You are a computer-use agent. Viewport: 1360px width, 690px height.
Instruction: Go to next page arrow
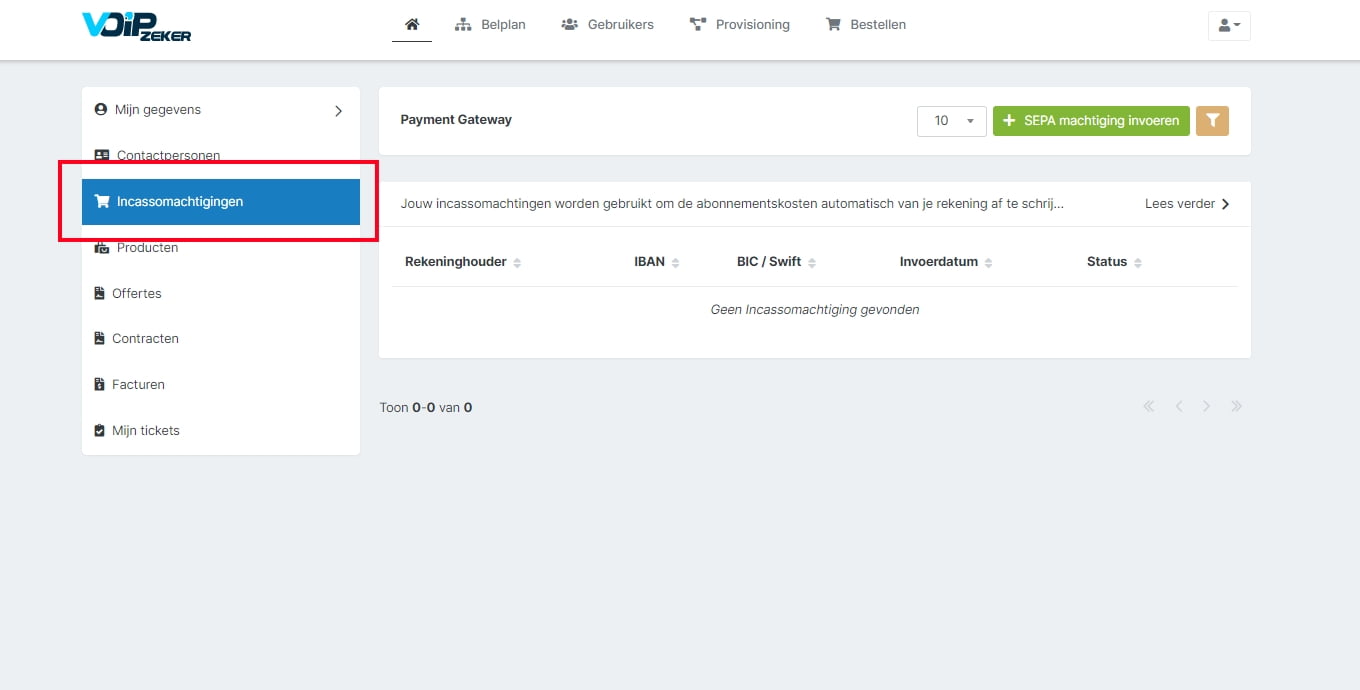point(1207,407)
